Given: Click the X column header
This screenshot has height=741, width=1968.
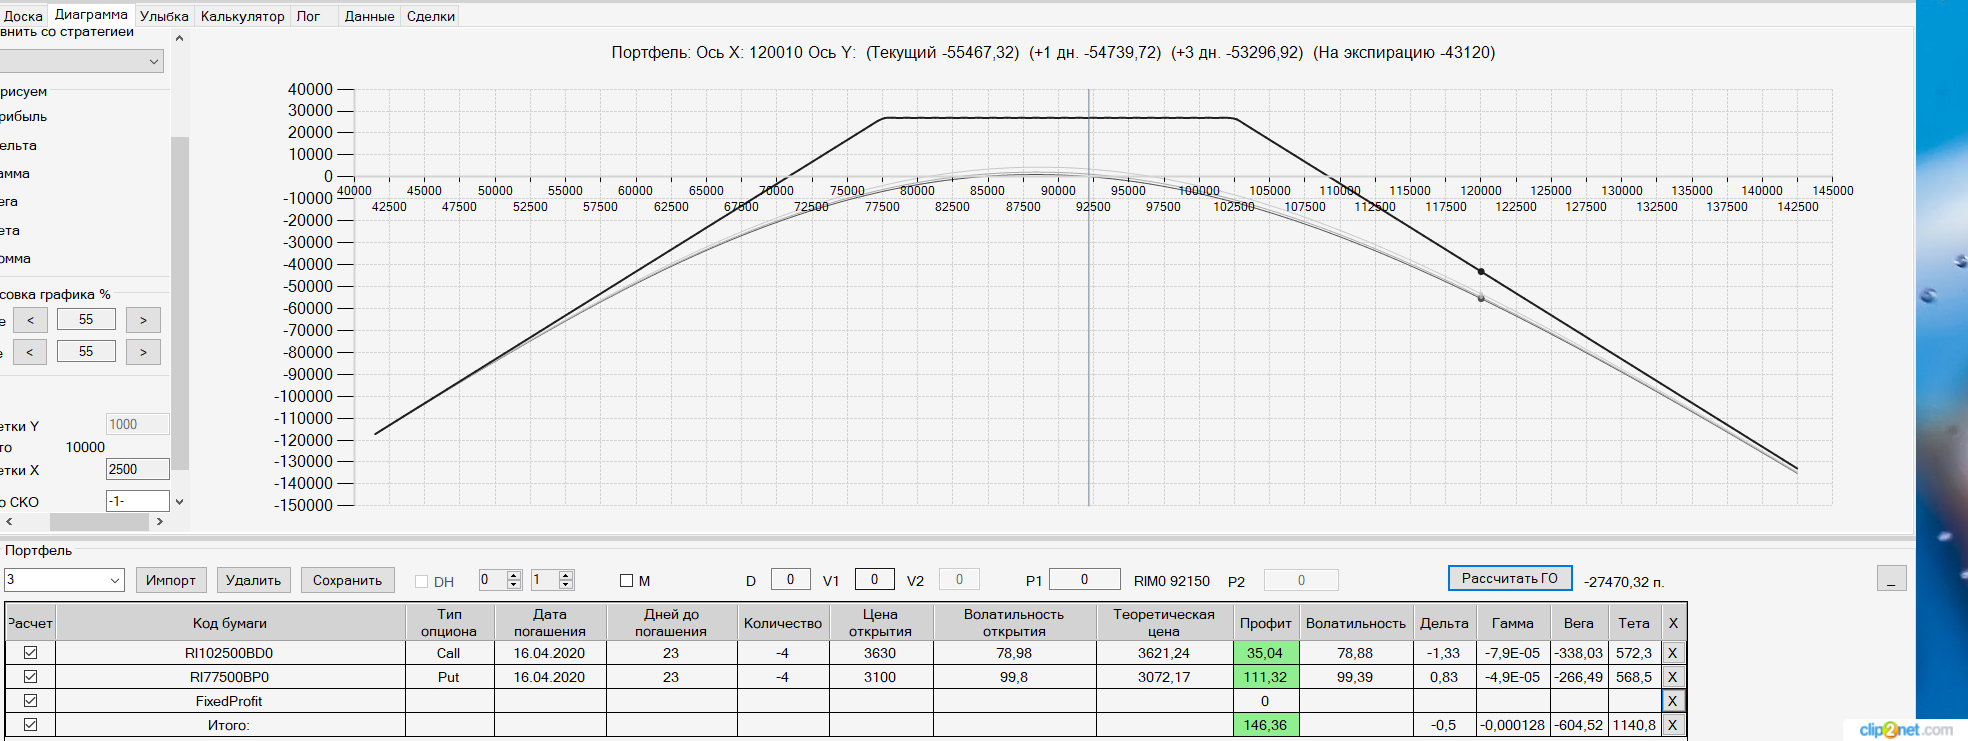Looking at the screenshot, I should [x=1673, y=623].
